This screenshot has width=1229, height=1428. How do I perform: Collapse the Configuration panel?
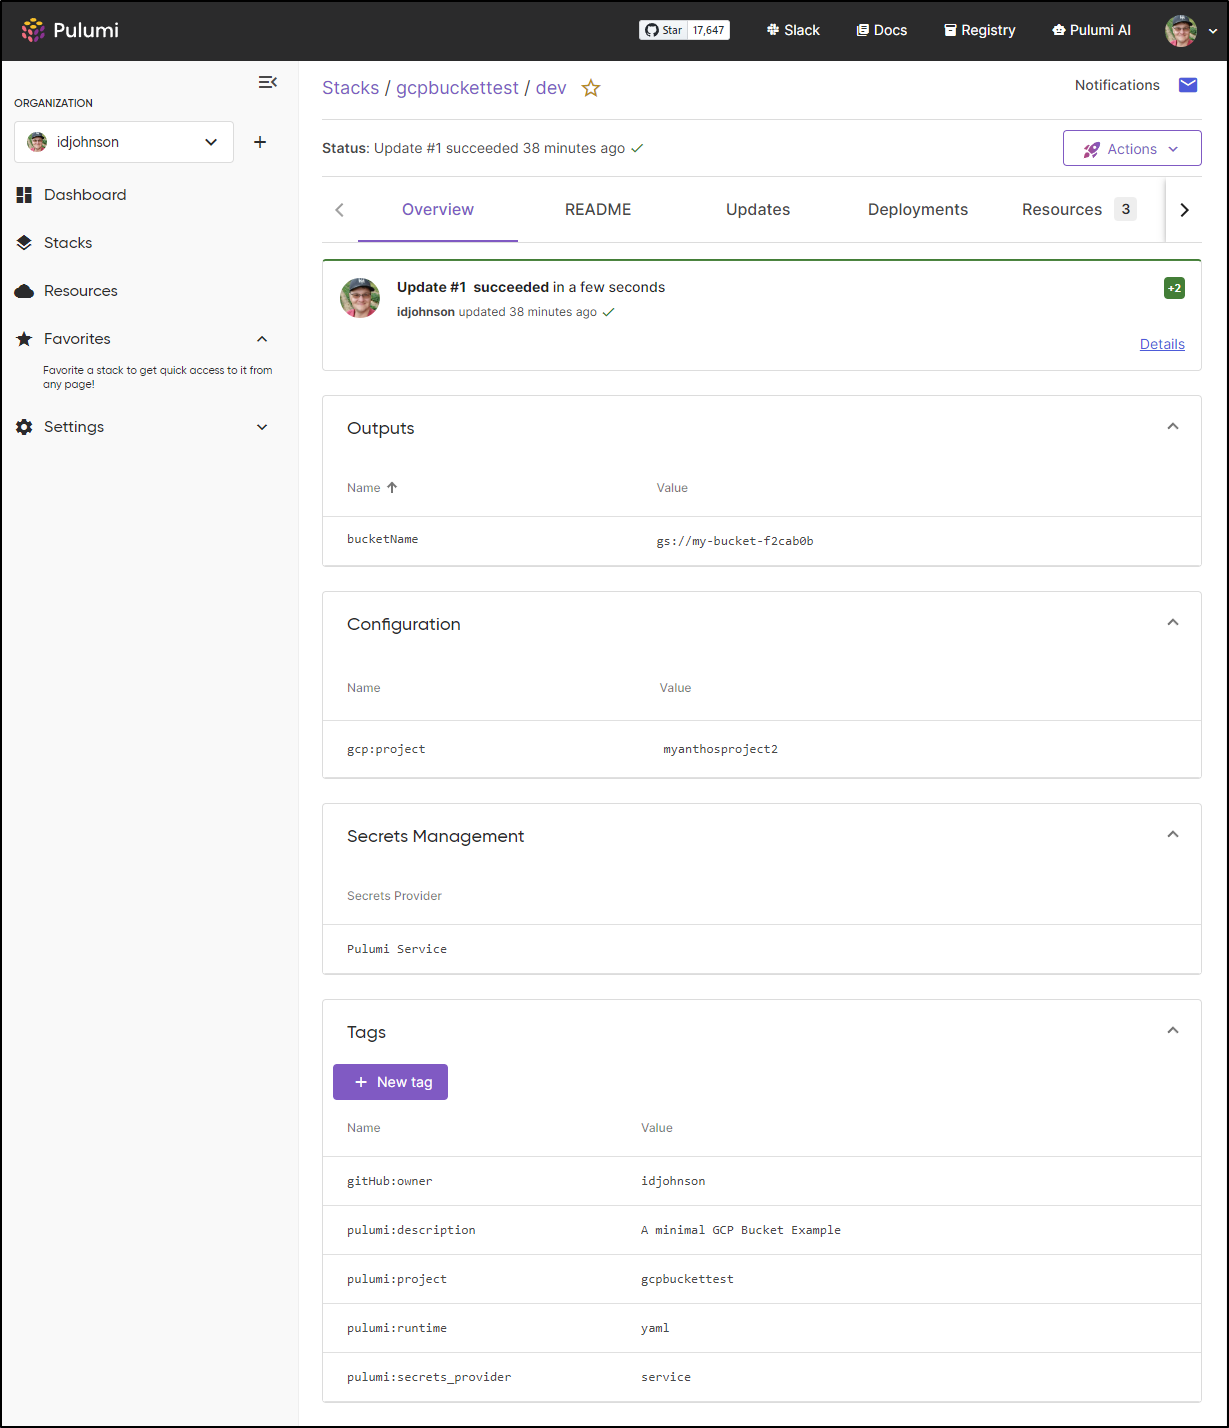1173,623
